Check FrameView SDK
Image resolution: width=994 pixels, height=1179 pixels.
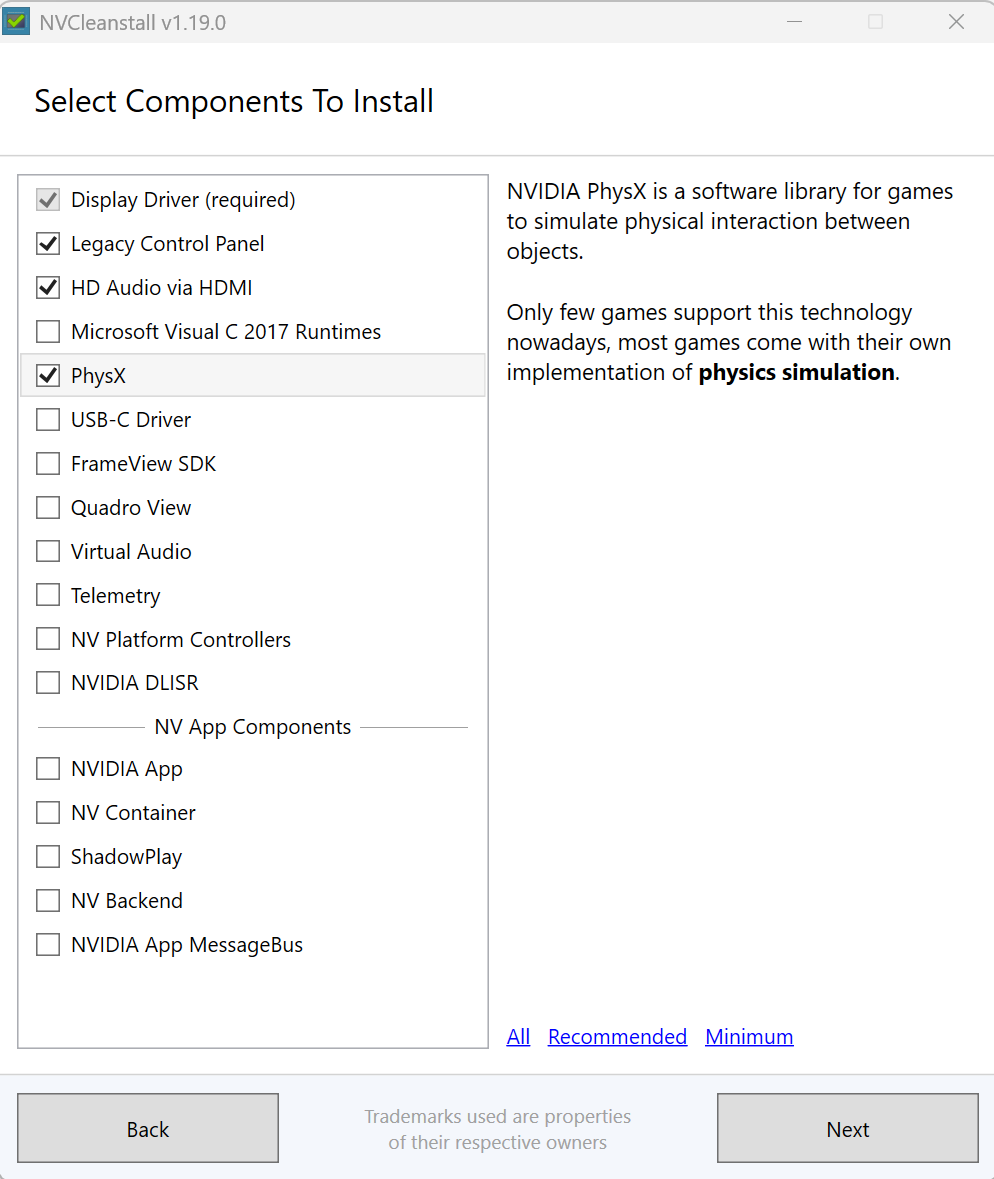click(x=47, y=463)
